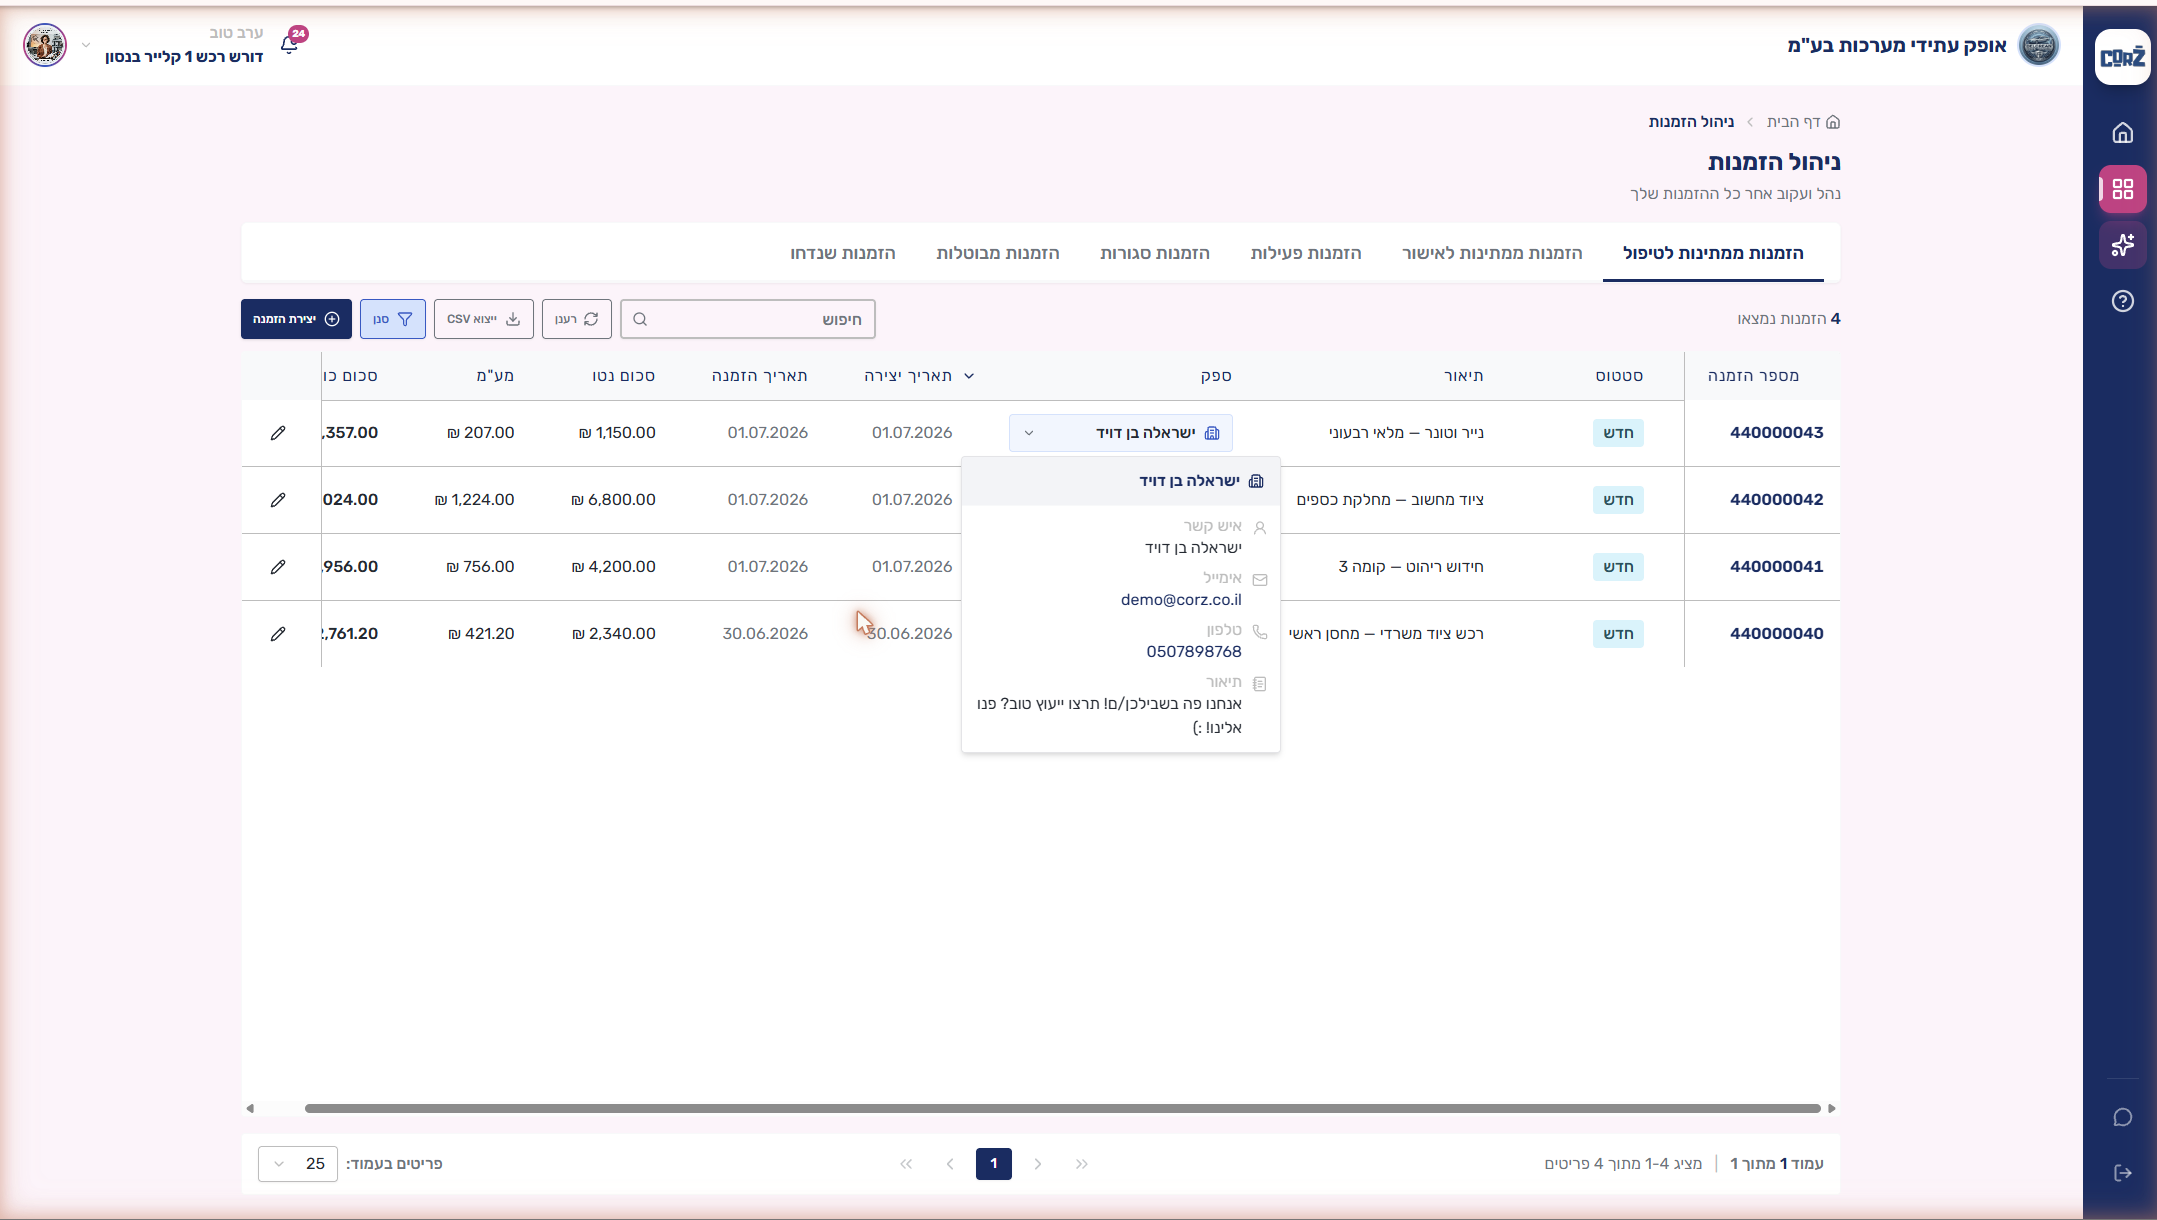Image resolution: width=2157 pixels, height=1220 pixels.
Task: Open order number 440000041
Action: pos(1777,567)
